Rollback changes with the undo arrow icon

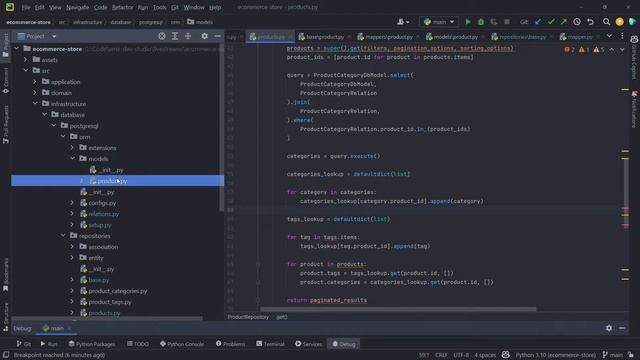(x=590, y=22)
